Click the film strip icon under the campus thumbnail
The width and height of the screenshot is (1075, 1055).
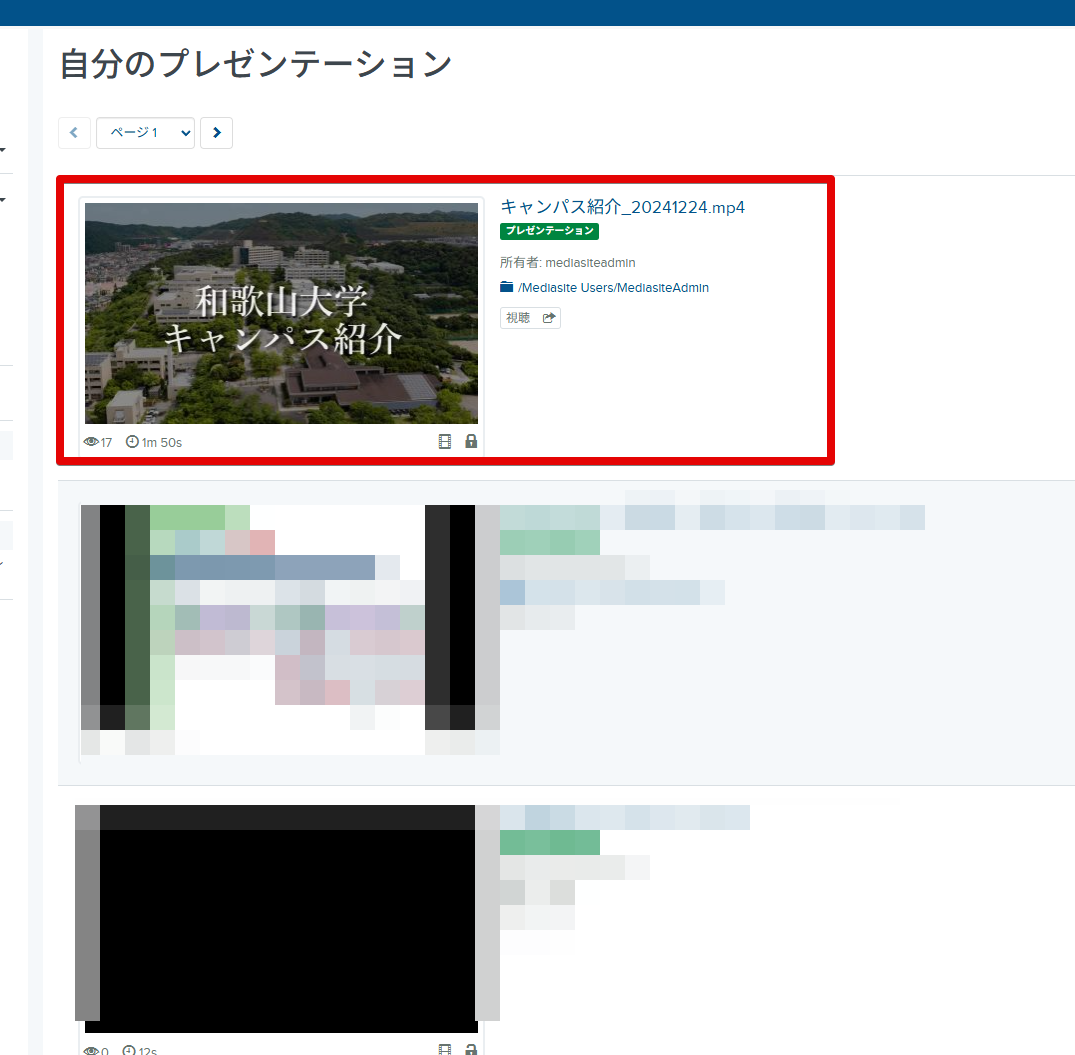click(445, 442)
